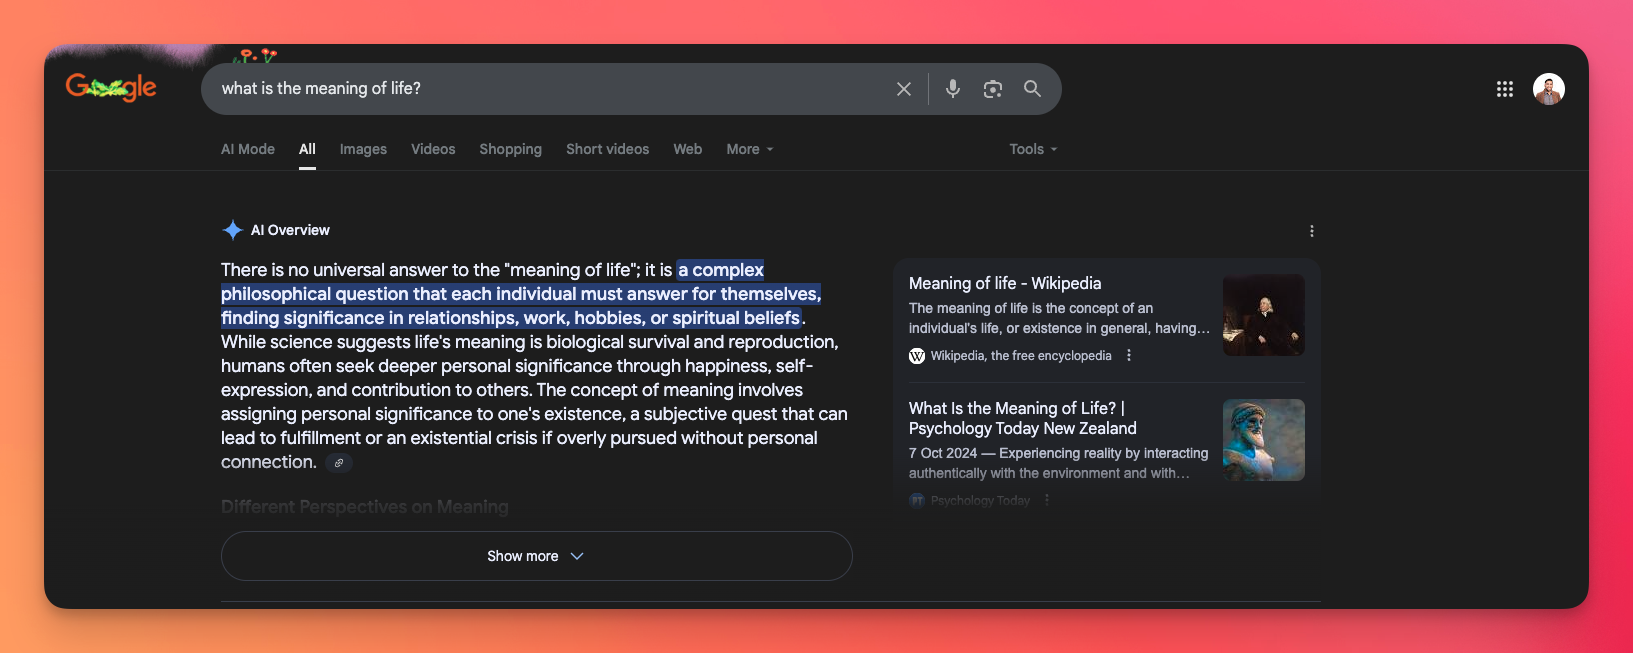Click the '7 Oct 2024' result snippet
The width and height of the screenshot is (1633, 653).
point(1059,463)
